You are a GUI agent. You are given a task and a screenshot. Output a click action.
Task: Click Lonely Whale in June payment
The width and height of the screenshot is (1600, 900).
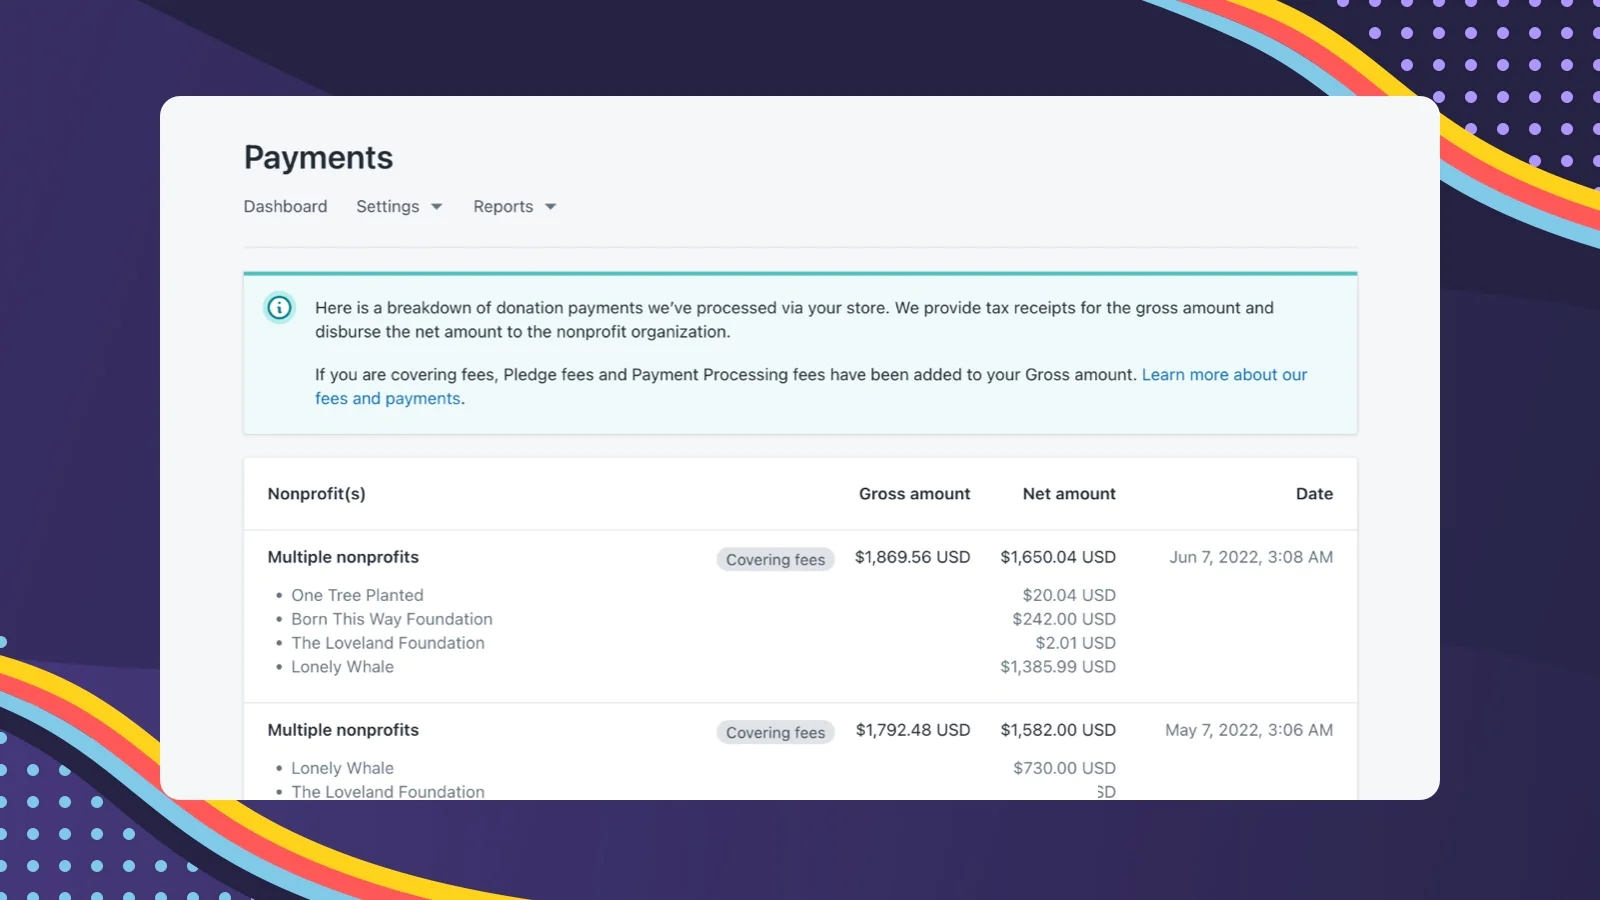click(x=342, y=667)
